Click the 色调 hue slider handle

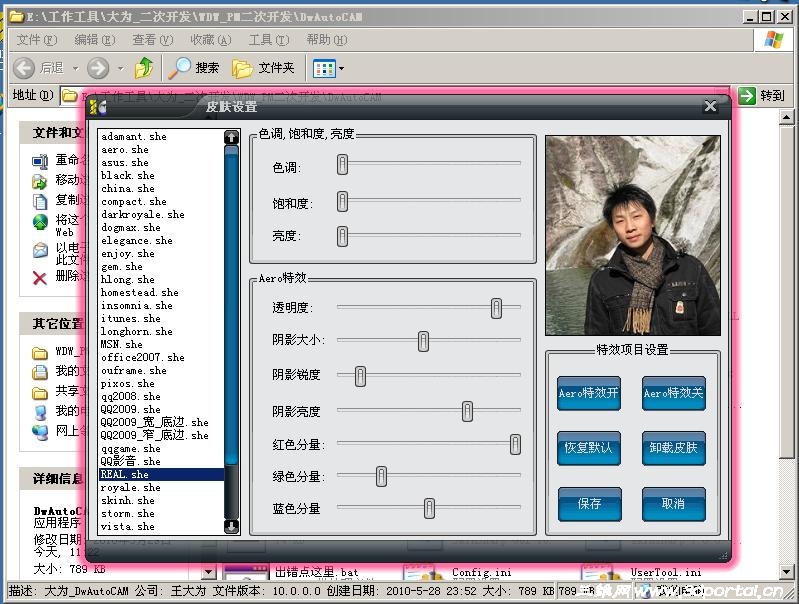(342, 164)
